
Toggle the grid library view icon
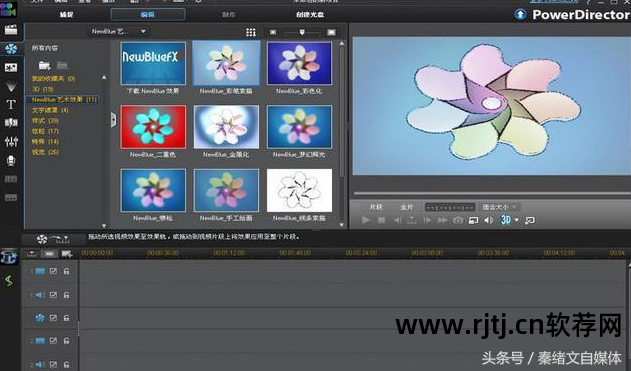(x=251, y=32)
